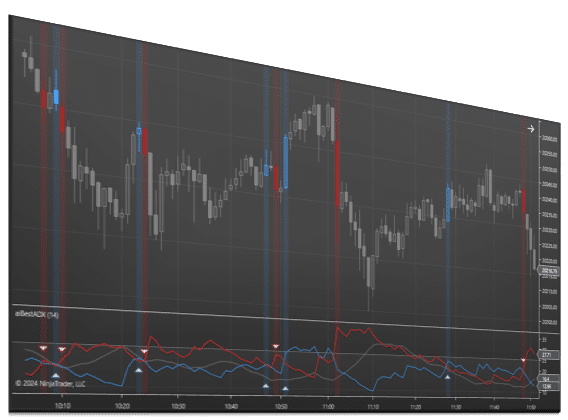Viewport: 568px width, 420px height.
Task: Click the 11:20 time axis label
Action: [x=415, y=407]
